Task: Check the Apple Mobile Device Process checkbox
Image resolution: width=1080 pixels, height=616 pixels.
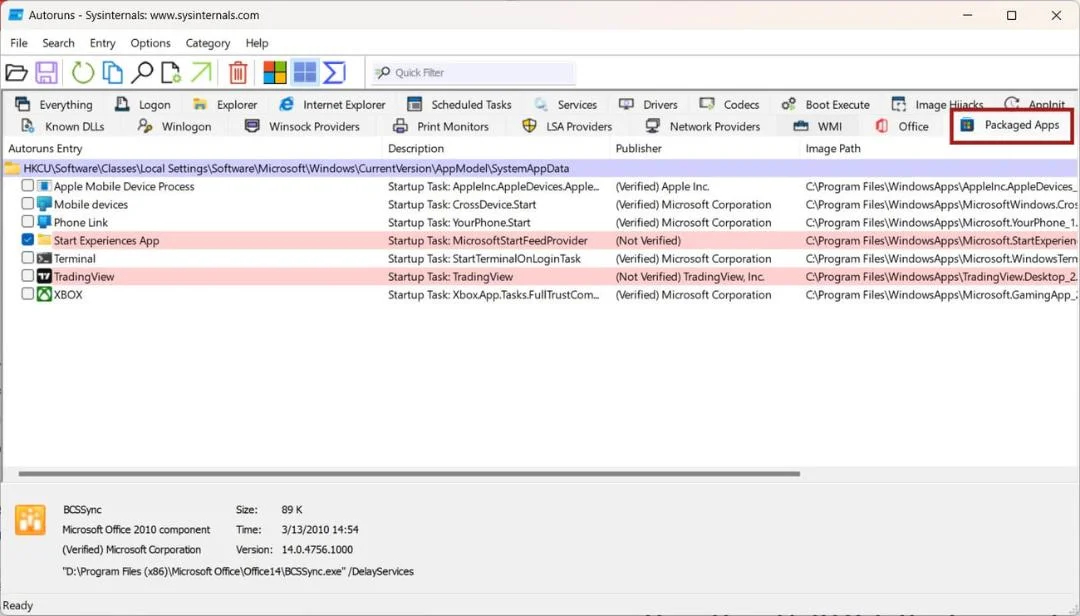Action: [x=28, y=185]
